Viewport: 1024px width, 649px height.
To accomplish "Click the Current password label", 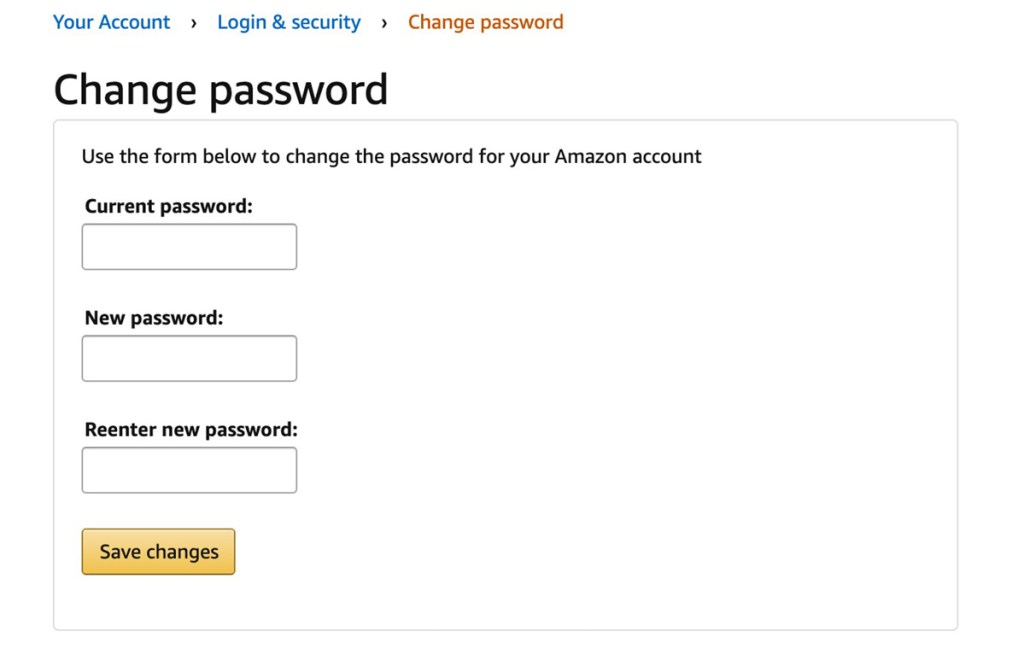I will coord(165,206).
